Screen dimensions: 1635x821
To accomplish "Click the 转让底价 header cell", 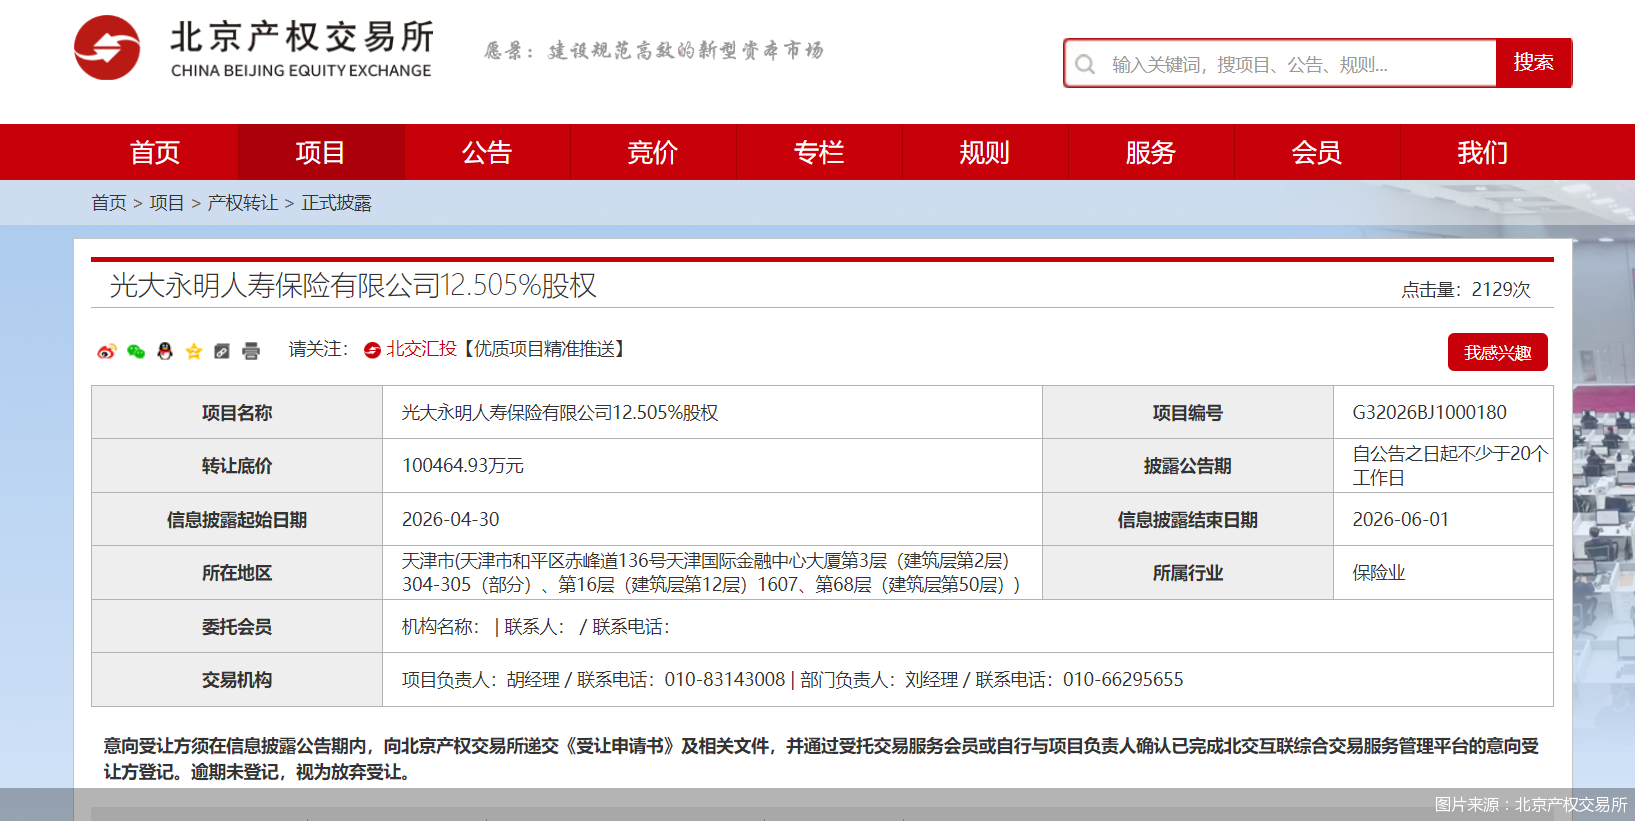I will pos(237,465).
